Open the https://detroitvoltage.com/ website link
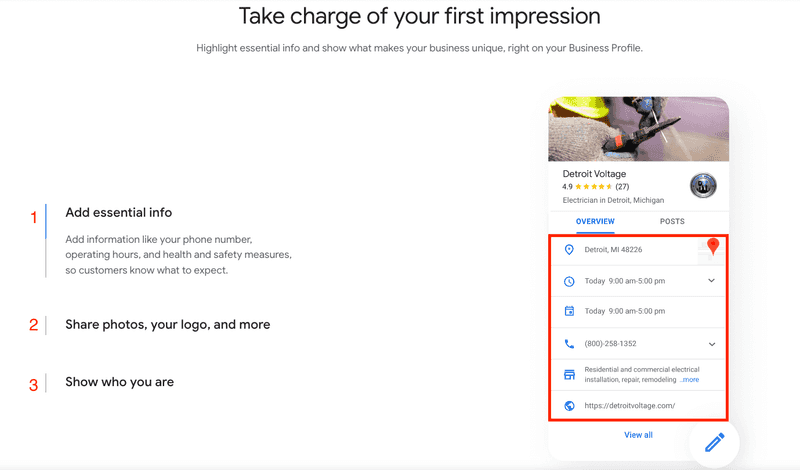Screen dimensions: 800x470 click(630, 406)
